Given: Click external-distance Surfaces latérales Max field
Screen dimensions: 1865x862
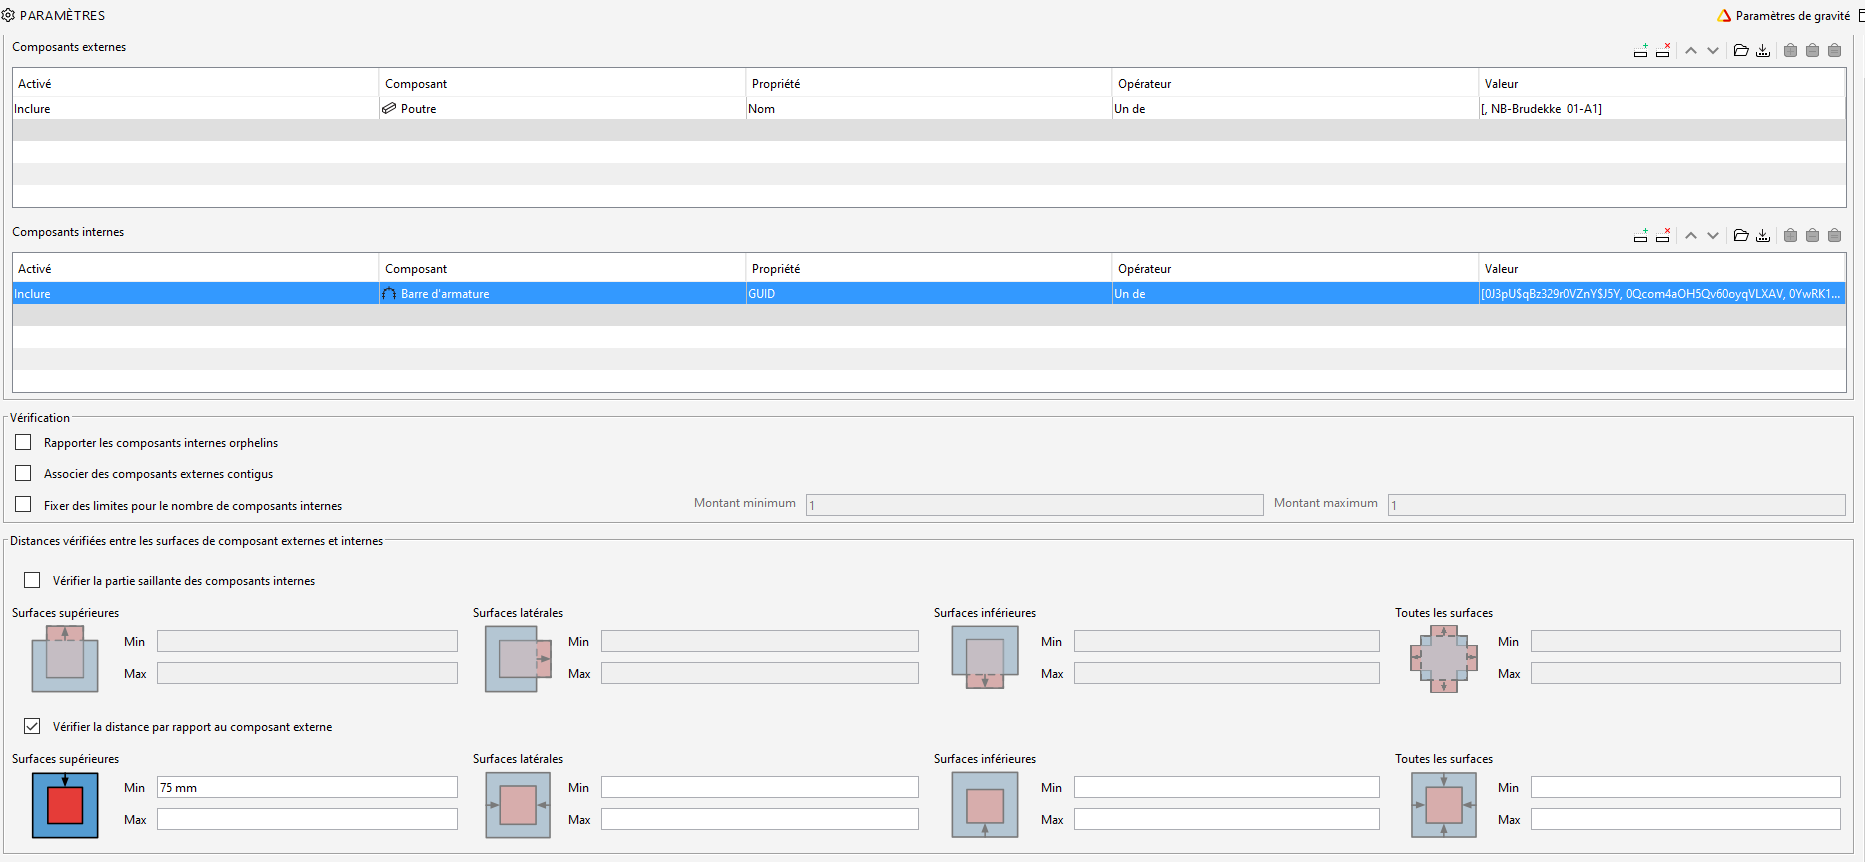Looking at the screenshot, I should (x=760, y=819).
